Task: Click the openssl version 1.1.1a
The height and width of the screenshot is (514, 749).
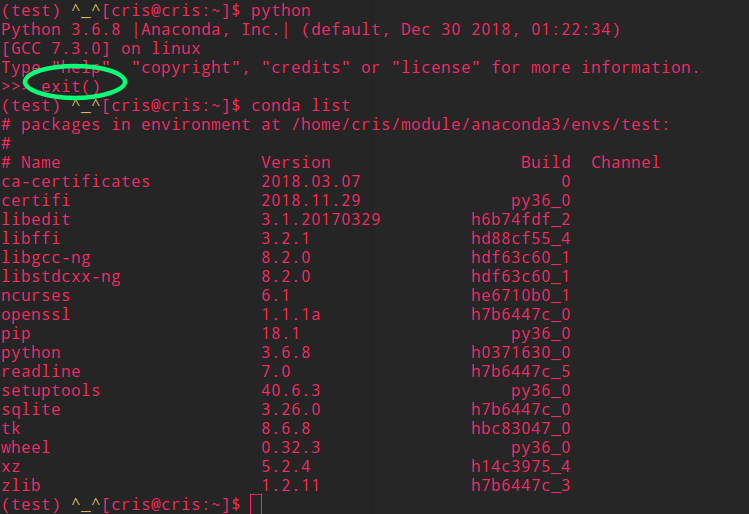Action: pyautogui.click(x=291, y=314)
